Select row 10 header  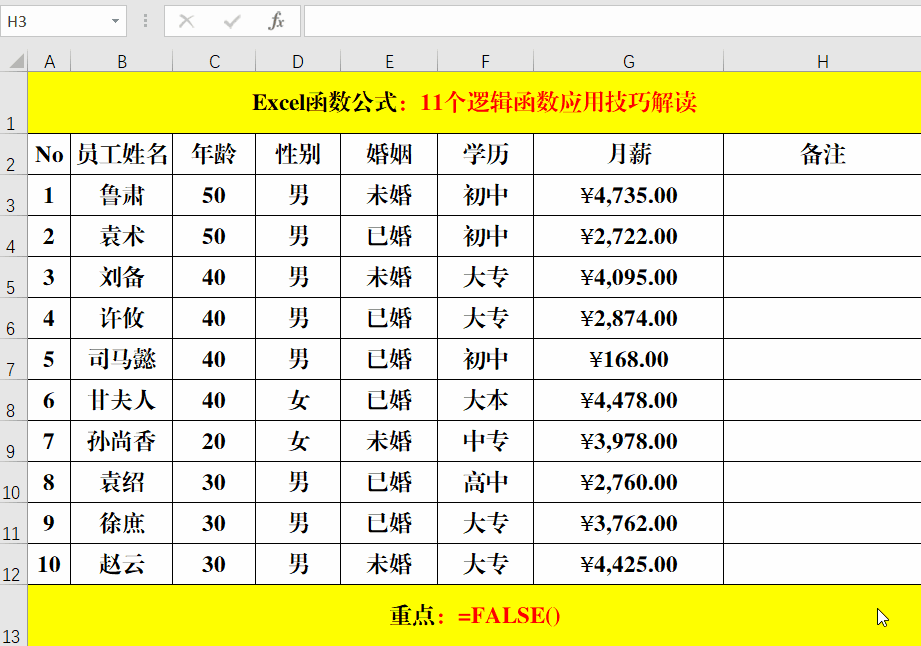pyautogui.click(x=14, y=482)
